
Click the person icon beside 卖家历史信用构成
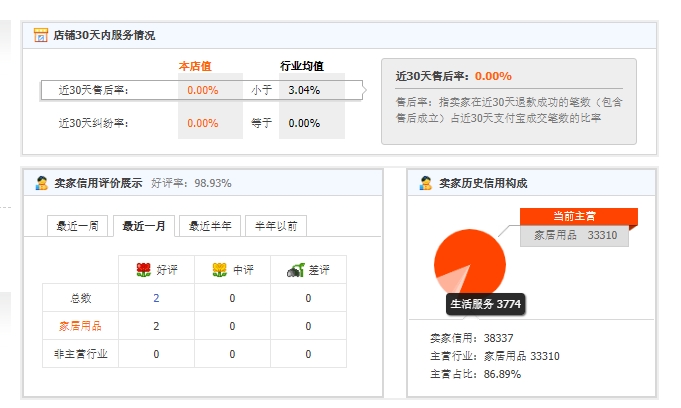click(x=425, y=183)
